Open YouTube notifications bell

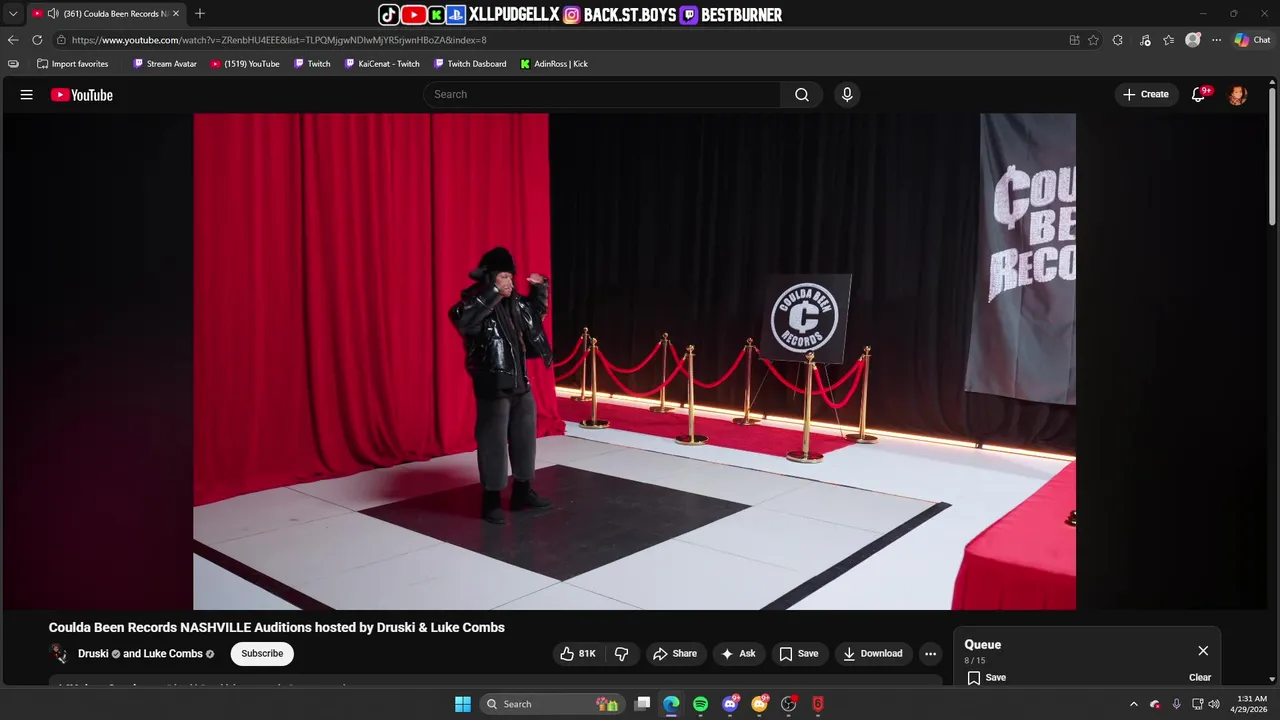coord(1199,94)
